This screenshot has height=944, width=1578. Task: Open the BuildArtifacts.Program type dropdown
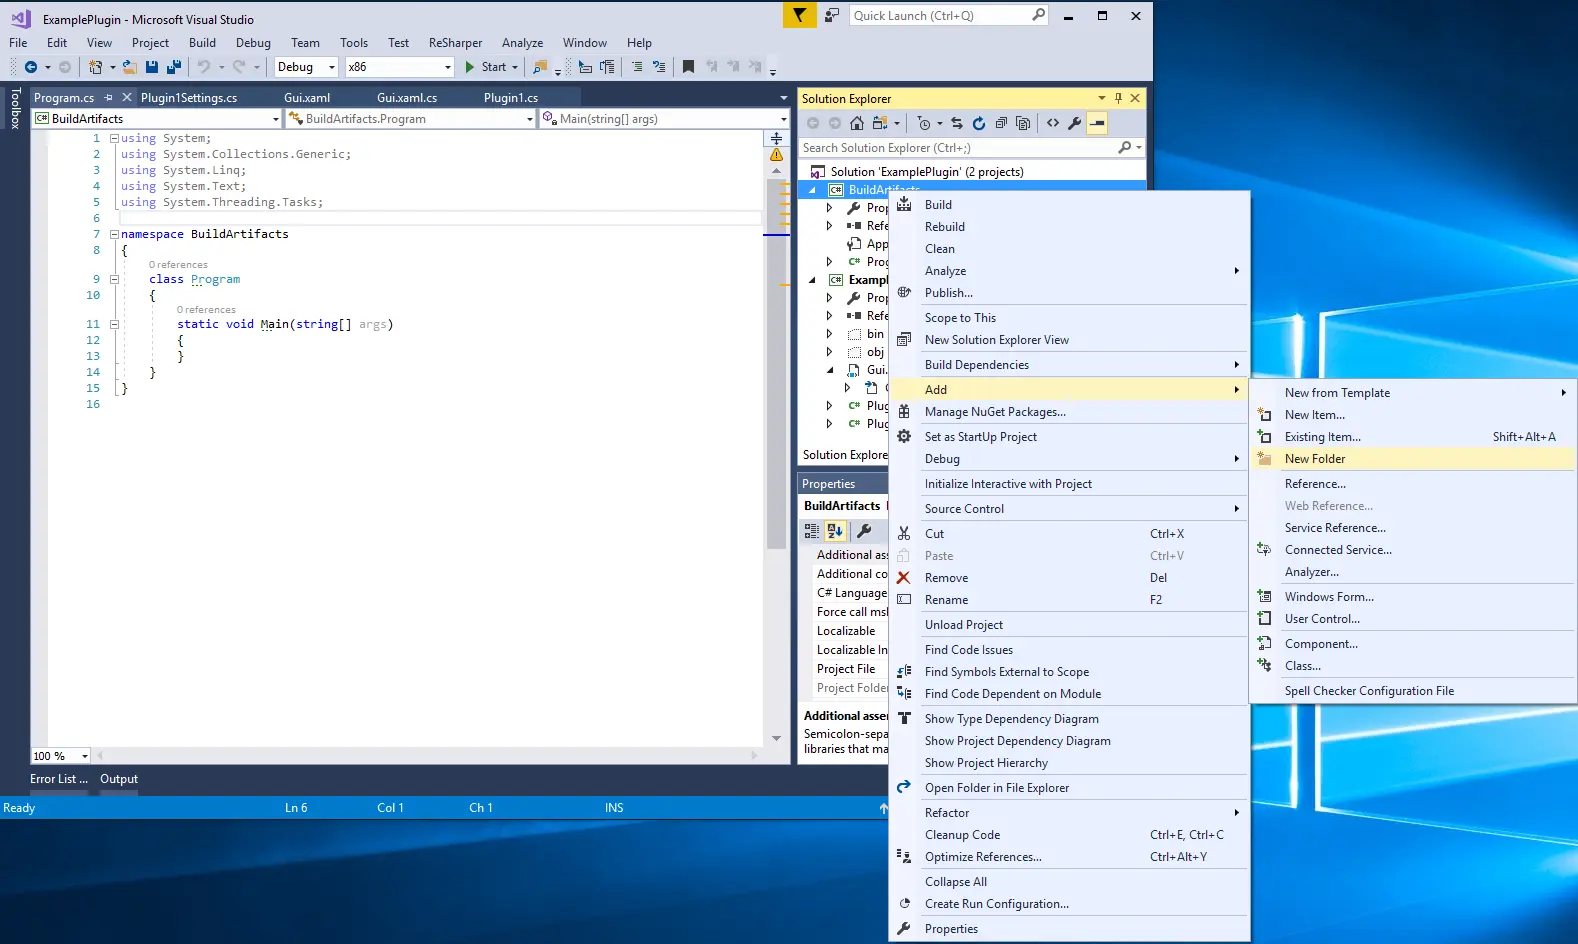tap(412, 118)
